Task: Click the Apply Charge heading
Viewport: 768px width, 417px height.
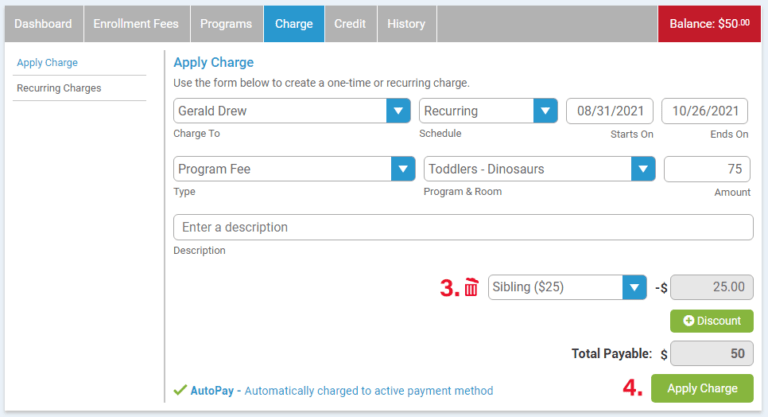Action: click(x=214, y=62)
